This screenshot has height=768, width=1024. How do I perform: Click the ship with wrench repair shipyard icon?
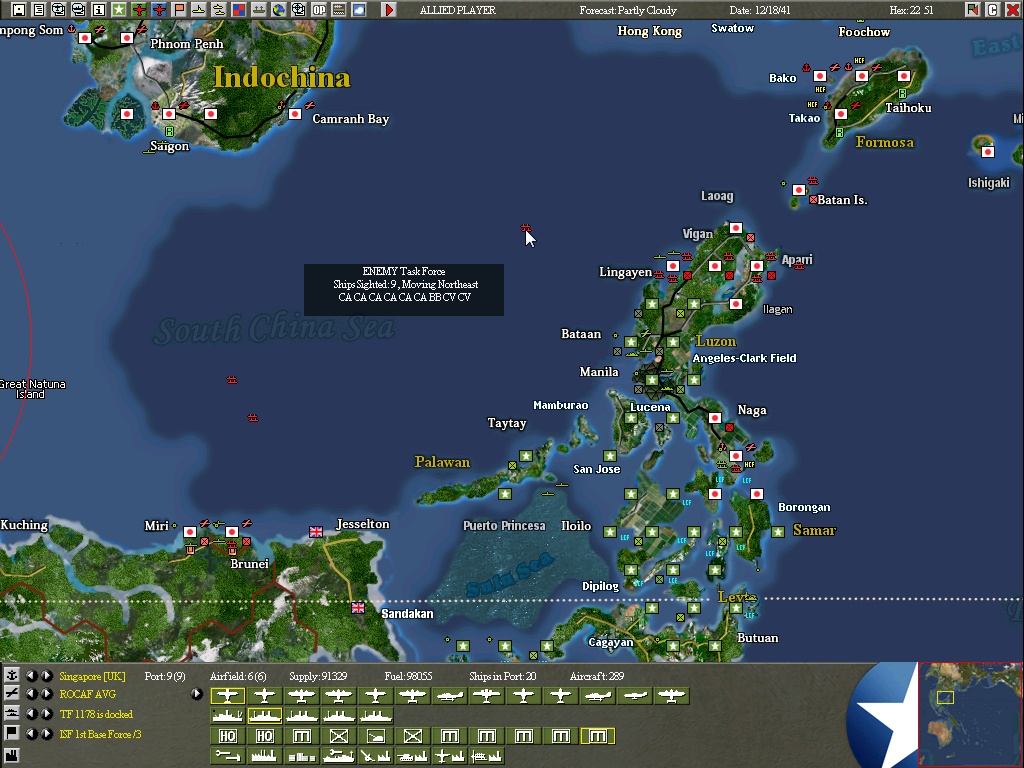tap(338, 756)
